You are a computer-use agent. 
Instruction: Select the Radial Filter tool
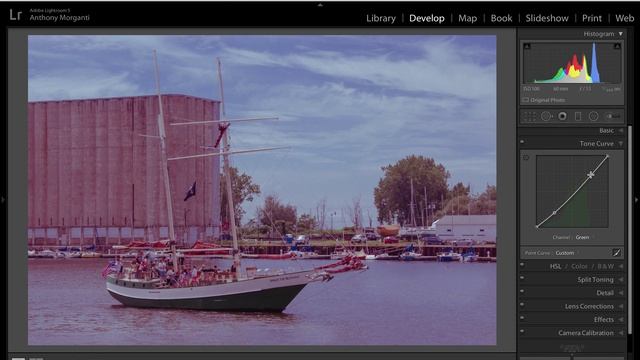point(593,117)
